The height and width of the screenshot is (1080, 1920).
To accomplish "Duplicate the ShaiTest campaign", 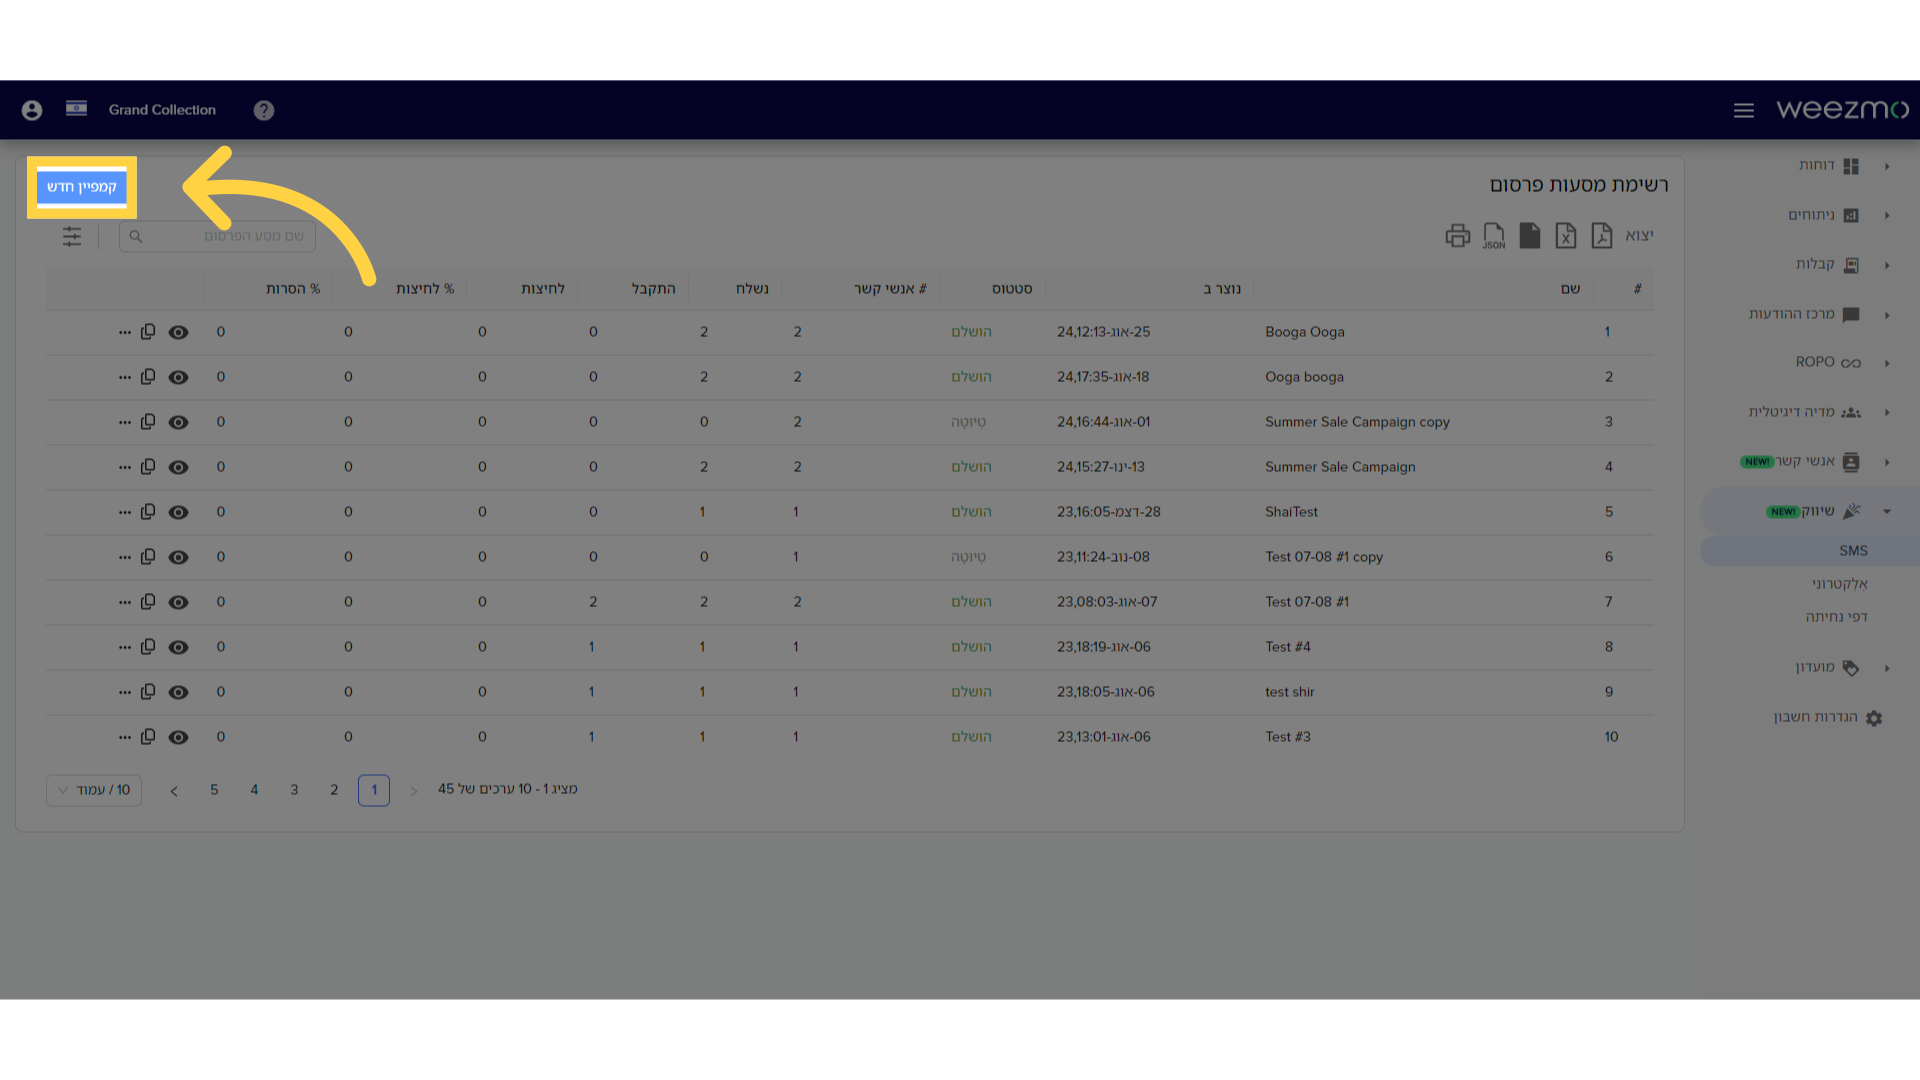I will tap(148, 511).
